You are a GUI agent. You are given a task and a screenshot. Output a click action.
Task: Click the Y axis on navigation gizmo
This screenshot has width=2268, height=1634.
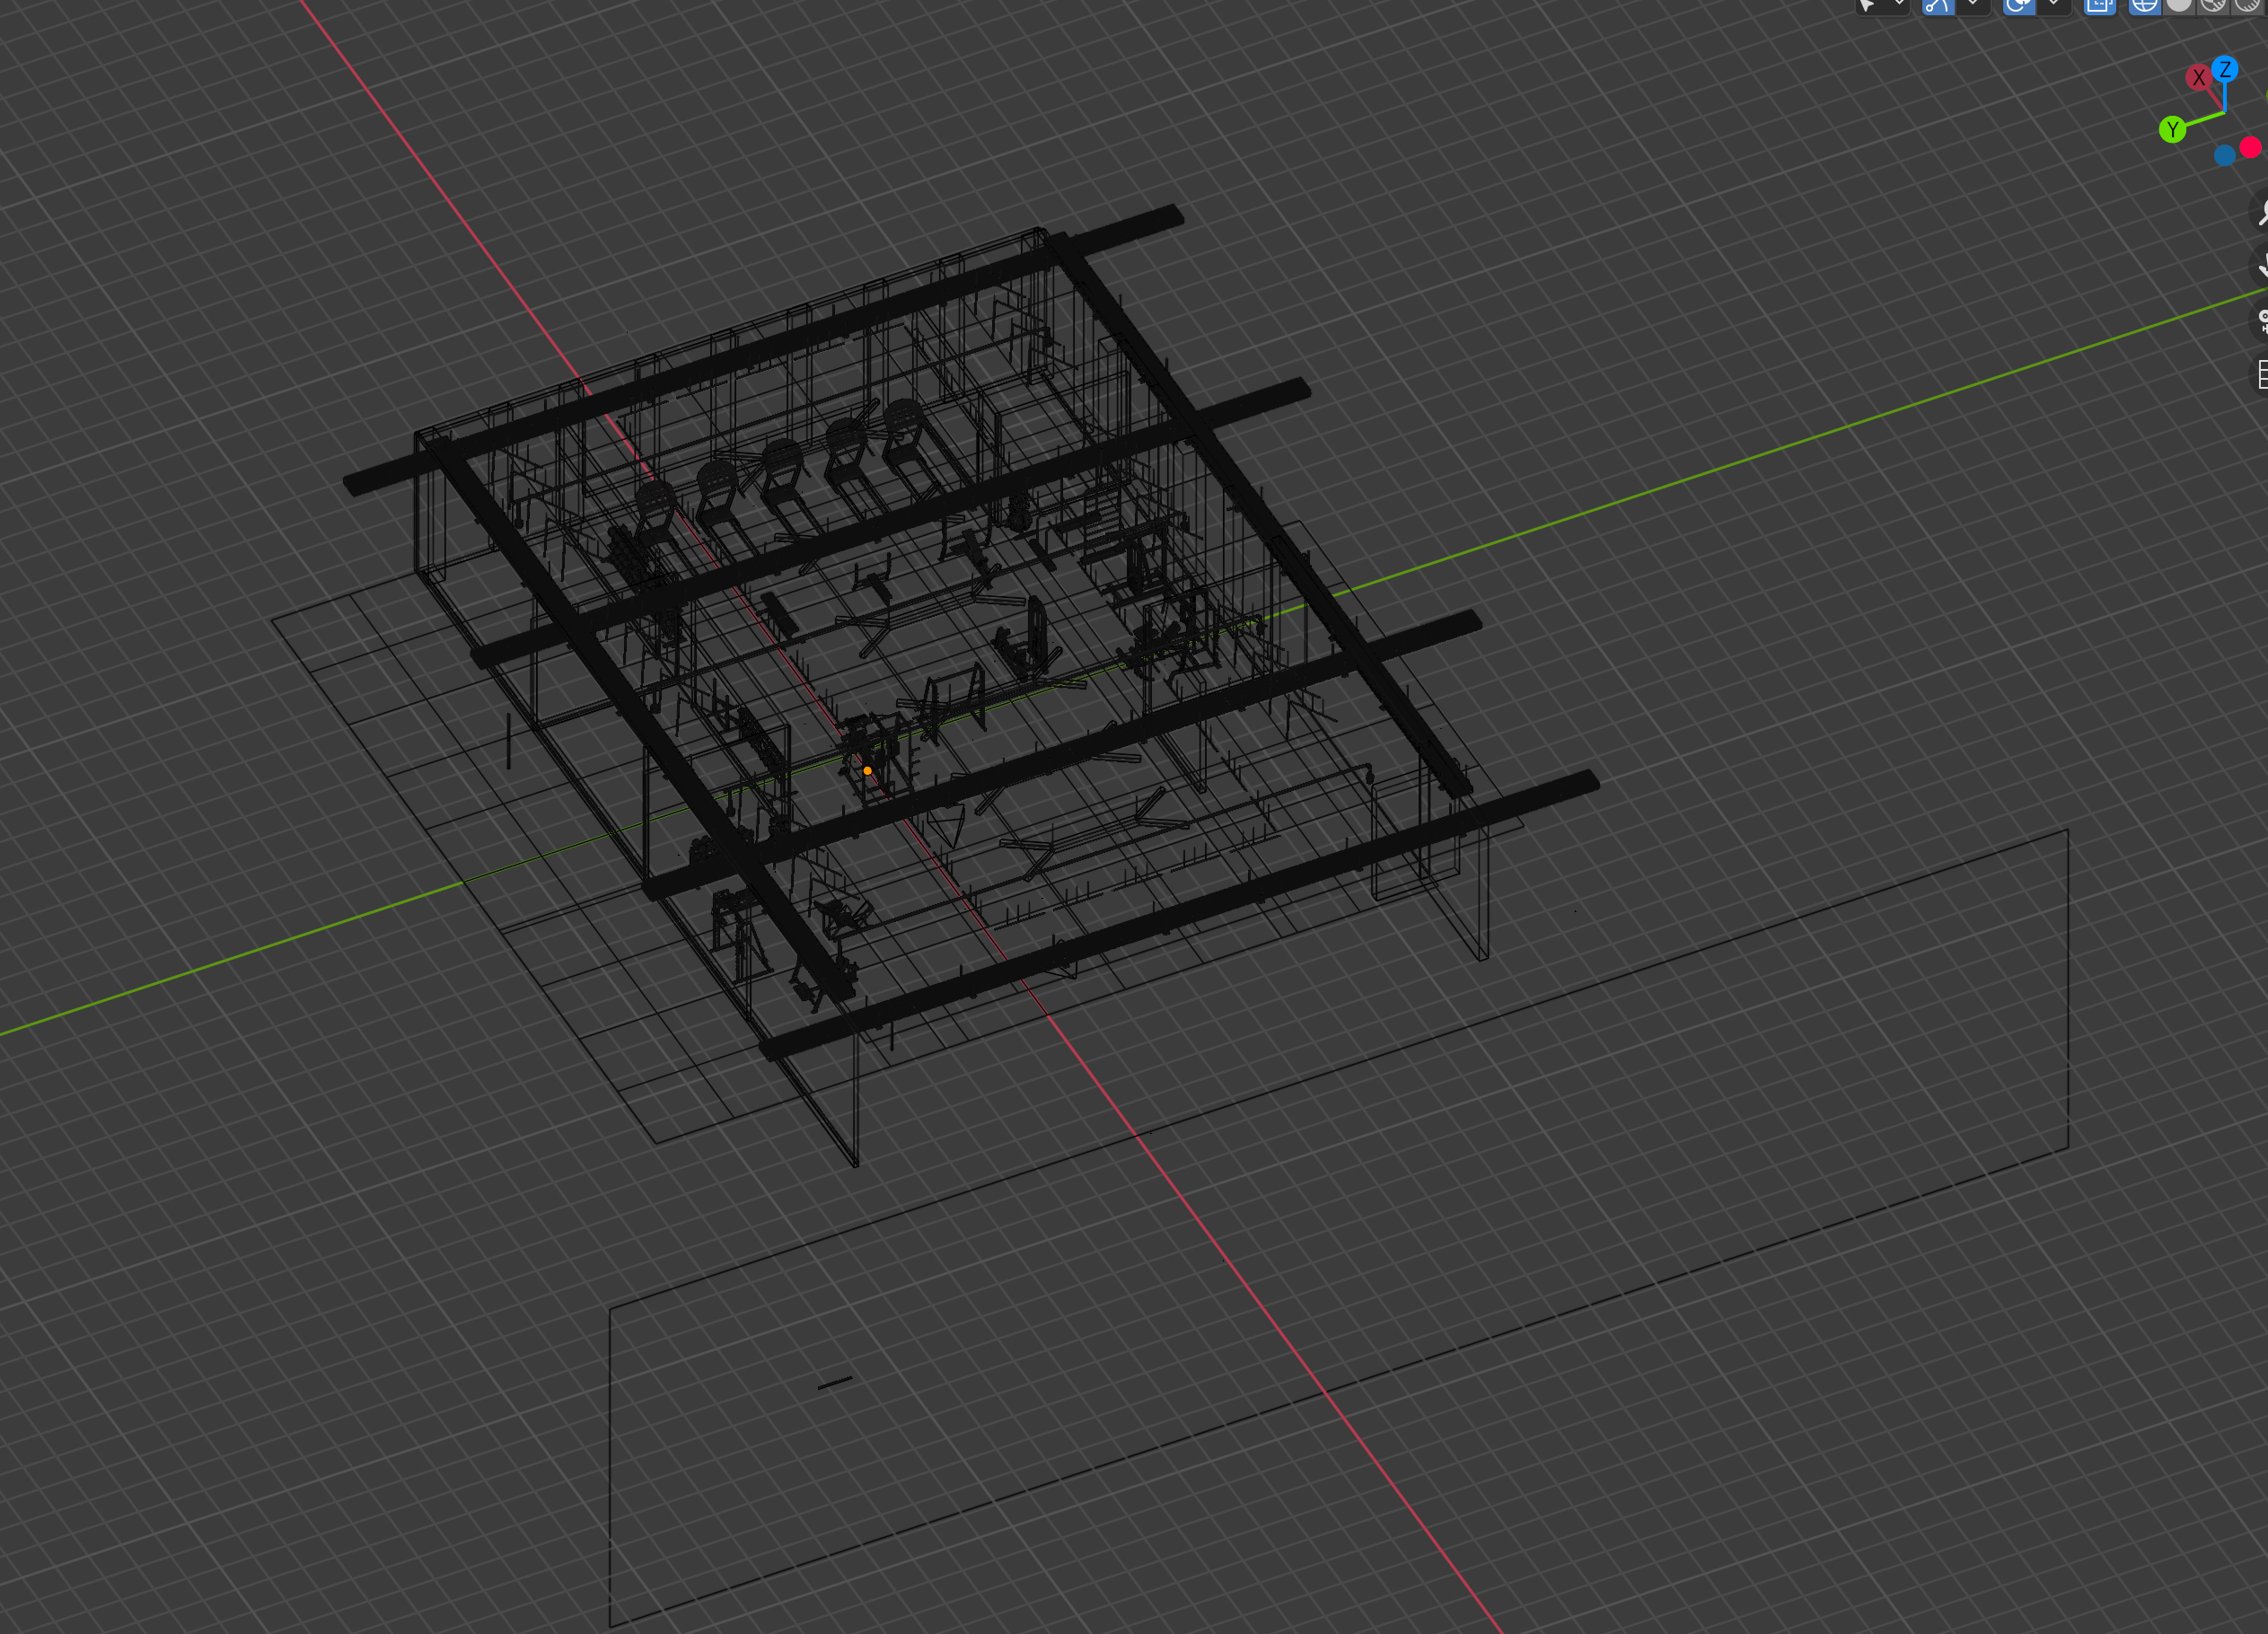click(x=2172, y=129)
